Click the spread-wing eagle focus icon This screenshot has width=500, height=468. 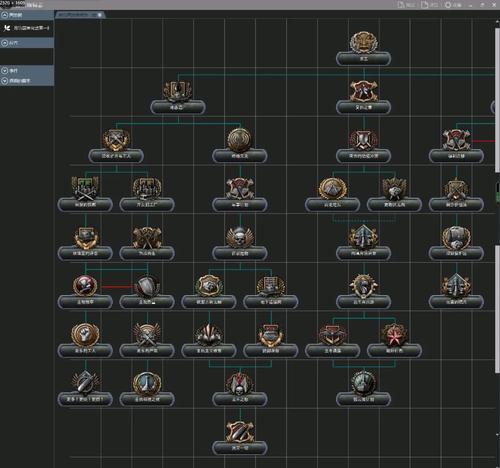click(394, 189)
